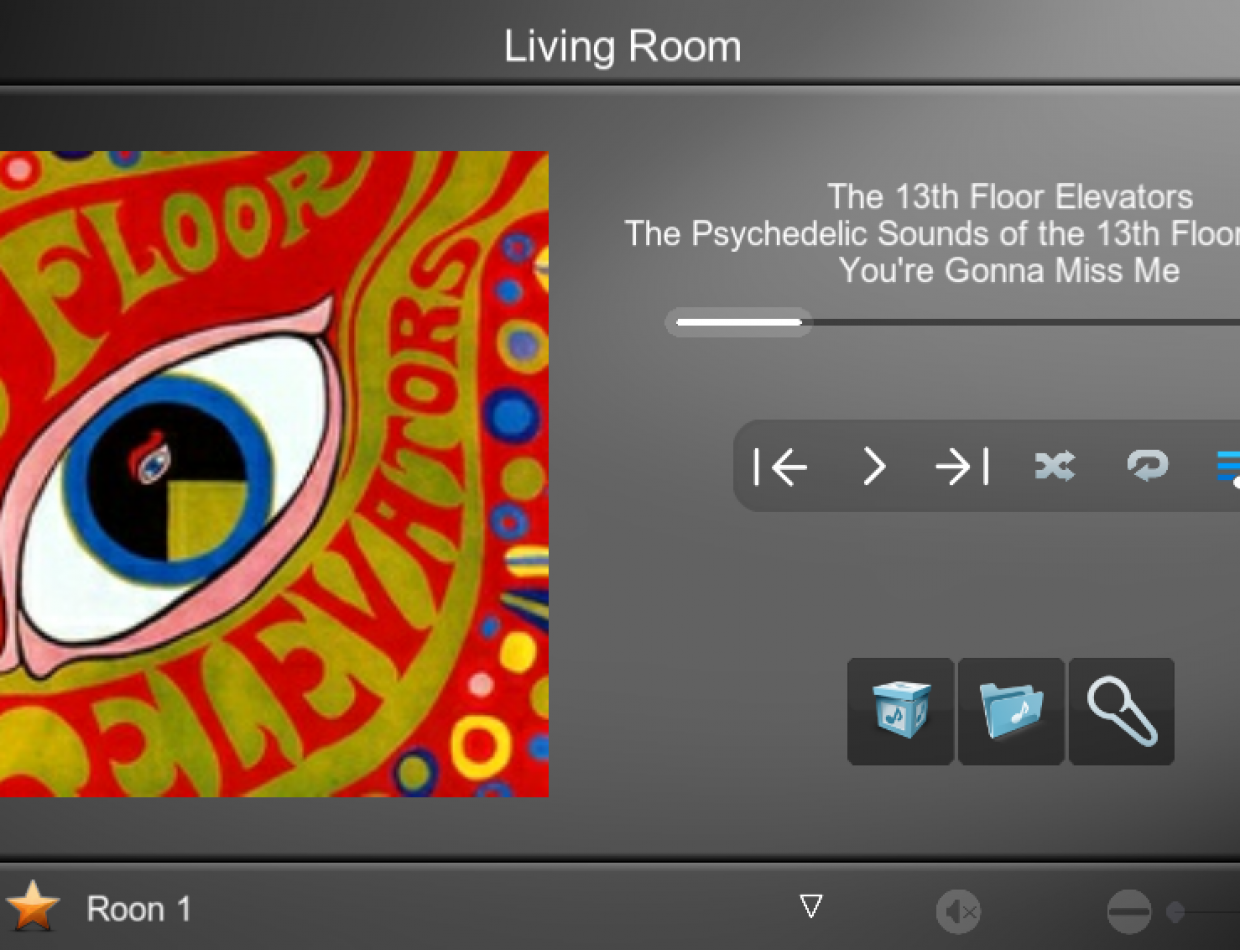This screenshot has height=950, width=1240.
Task: Open the music library box icon
Action: 900,711
